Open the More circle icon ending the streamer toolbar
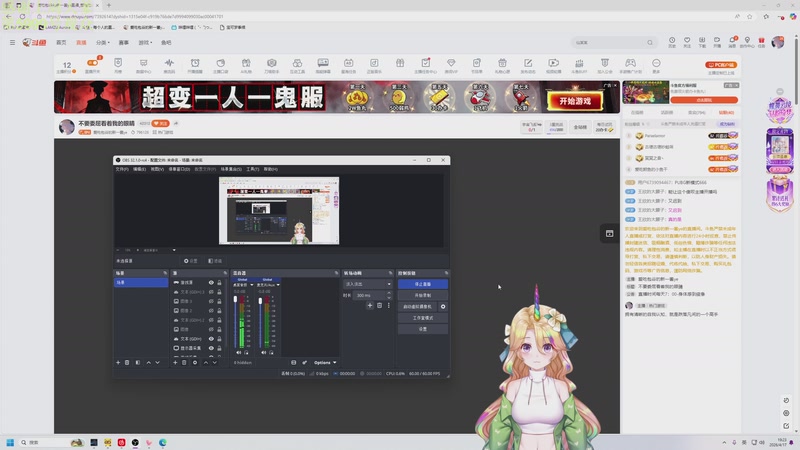The image size is (800, 450). click(x=656, y=63)
